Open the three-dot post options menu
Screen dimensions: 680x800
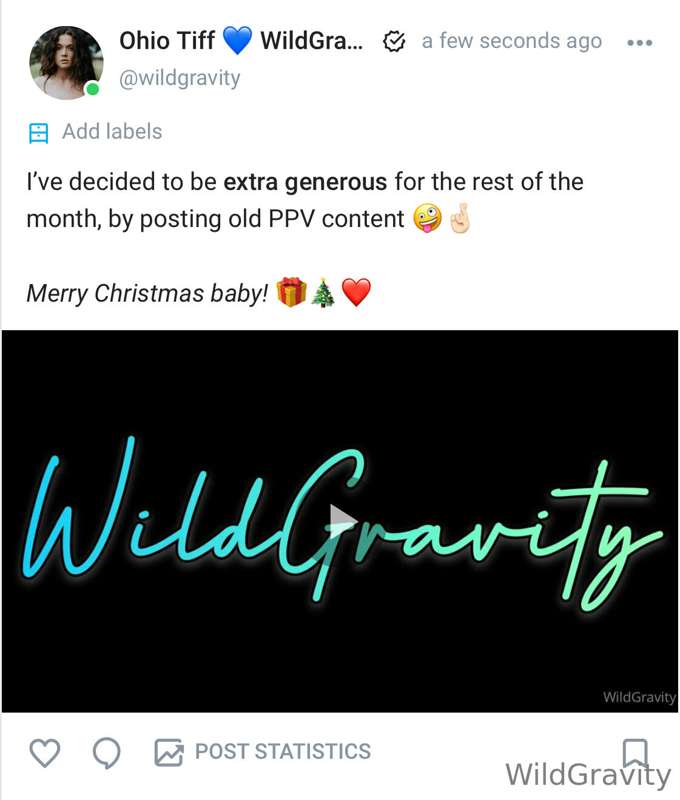pyautogui.click(x=639, y=43)
